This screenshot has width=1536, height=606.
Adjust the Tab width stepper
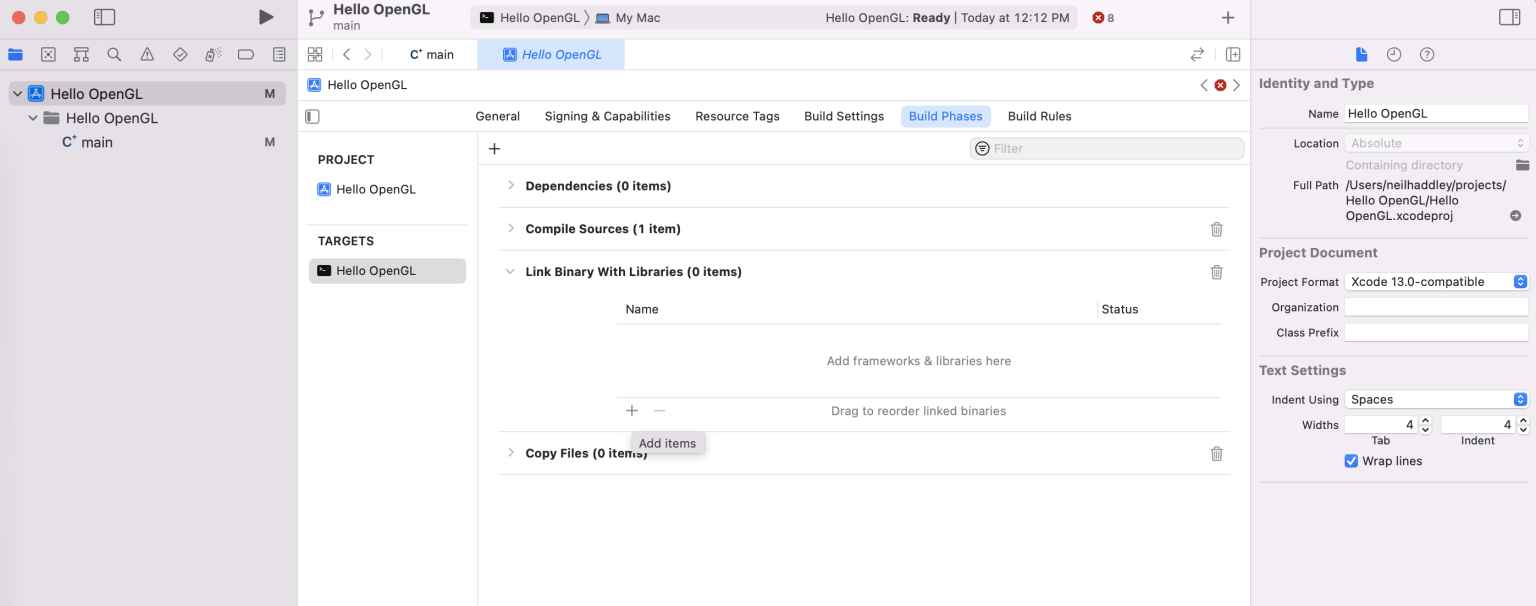click(1426, 425)
